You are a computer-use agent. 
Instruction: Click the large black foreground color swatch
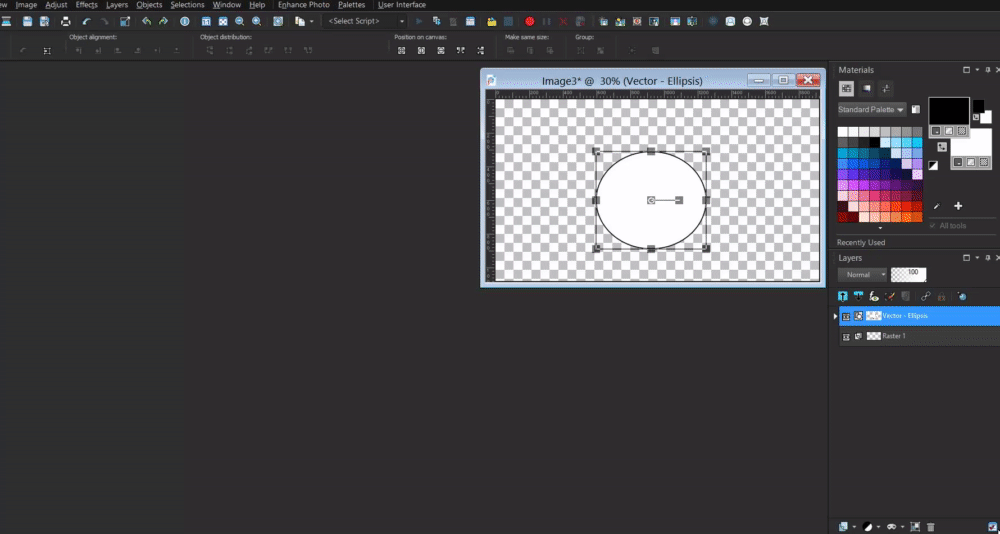[948, 109]
